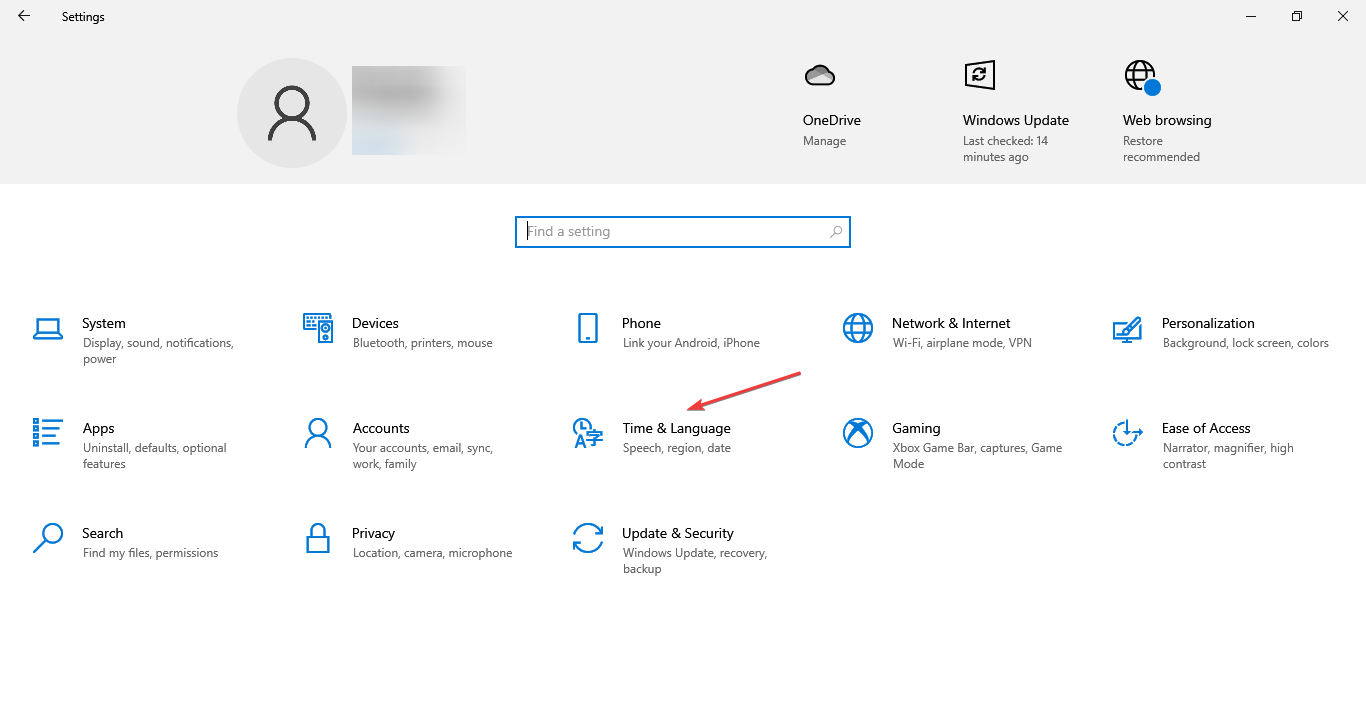Click the Time & Language icon
This screenshot has width=1366, height=728.
[588, 433]
